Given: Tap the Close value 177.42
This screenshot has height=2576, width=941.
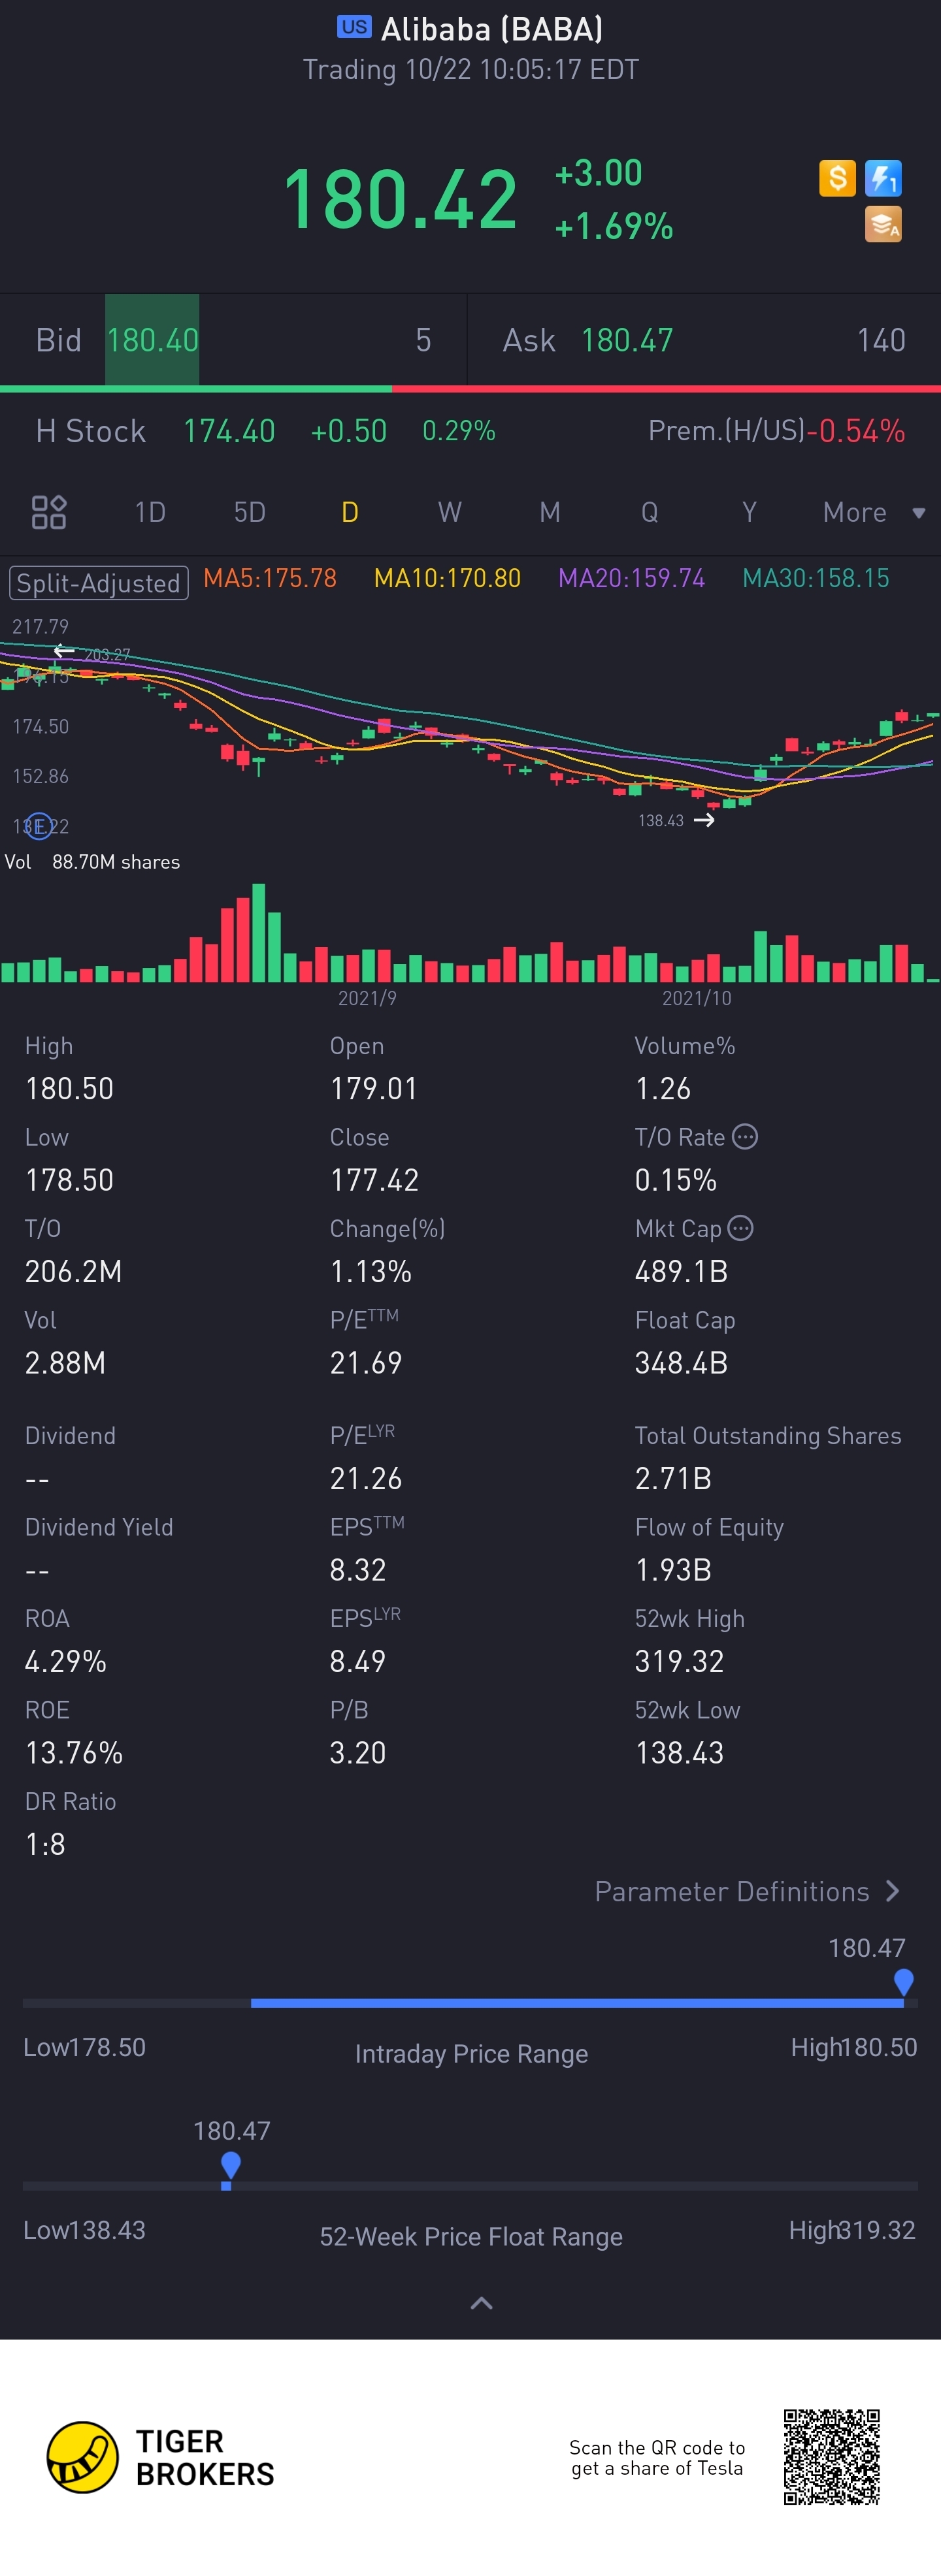Looking at the screenshot, I should pos(374,1180).
